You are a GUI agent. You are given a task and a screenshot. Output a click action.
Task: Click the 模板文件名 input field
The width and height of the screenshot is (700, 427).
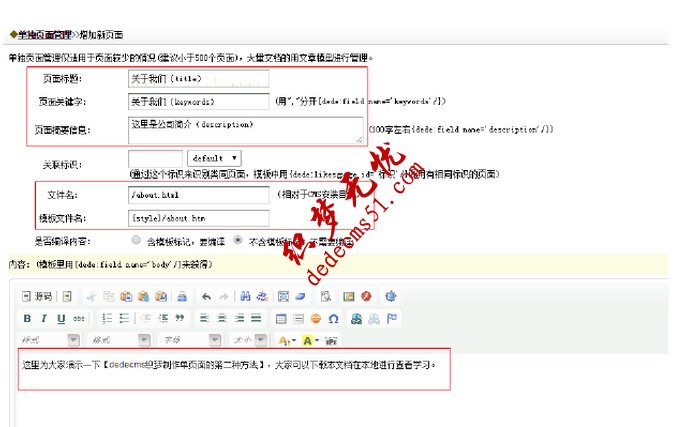tap(199, 218)
